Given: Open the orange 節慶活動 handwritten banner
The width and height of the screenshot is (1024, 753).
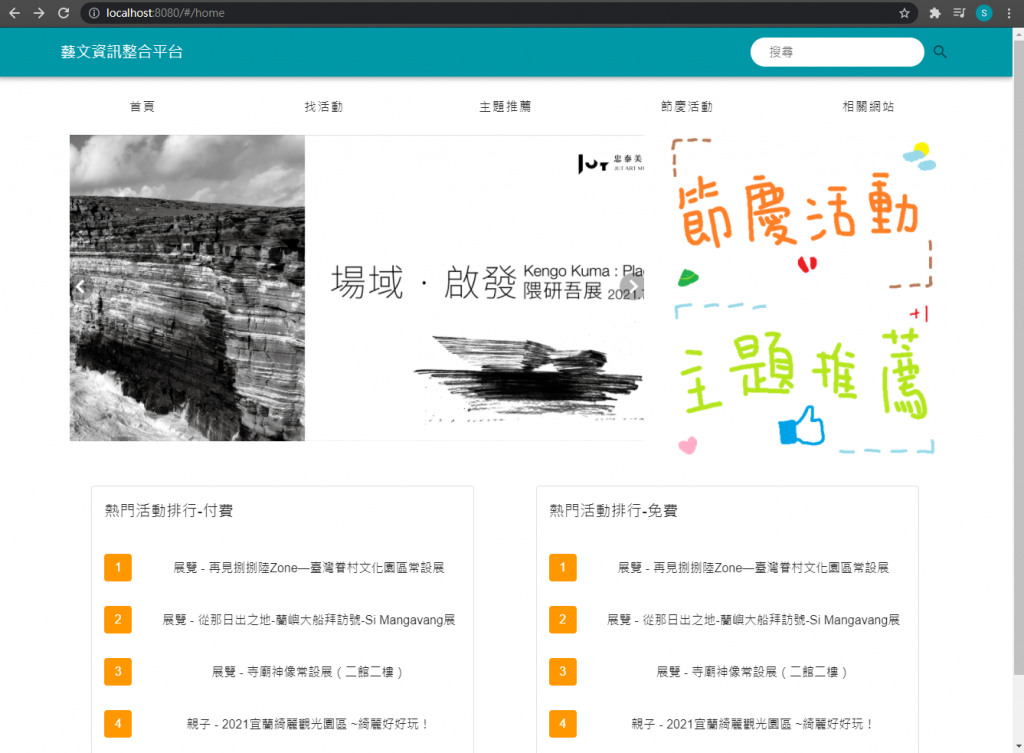Looking at the screenshot, I should click(803, 213).
